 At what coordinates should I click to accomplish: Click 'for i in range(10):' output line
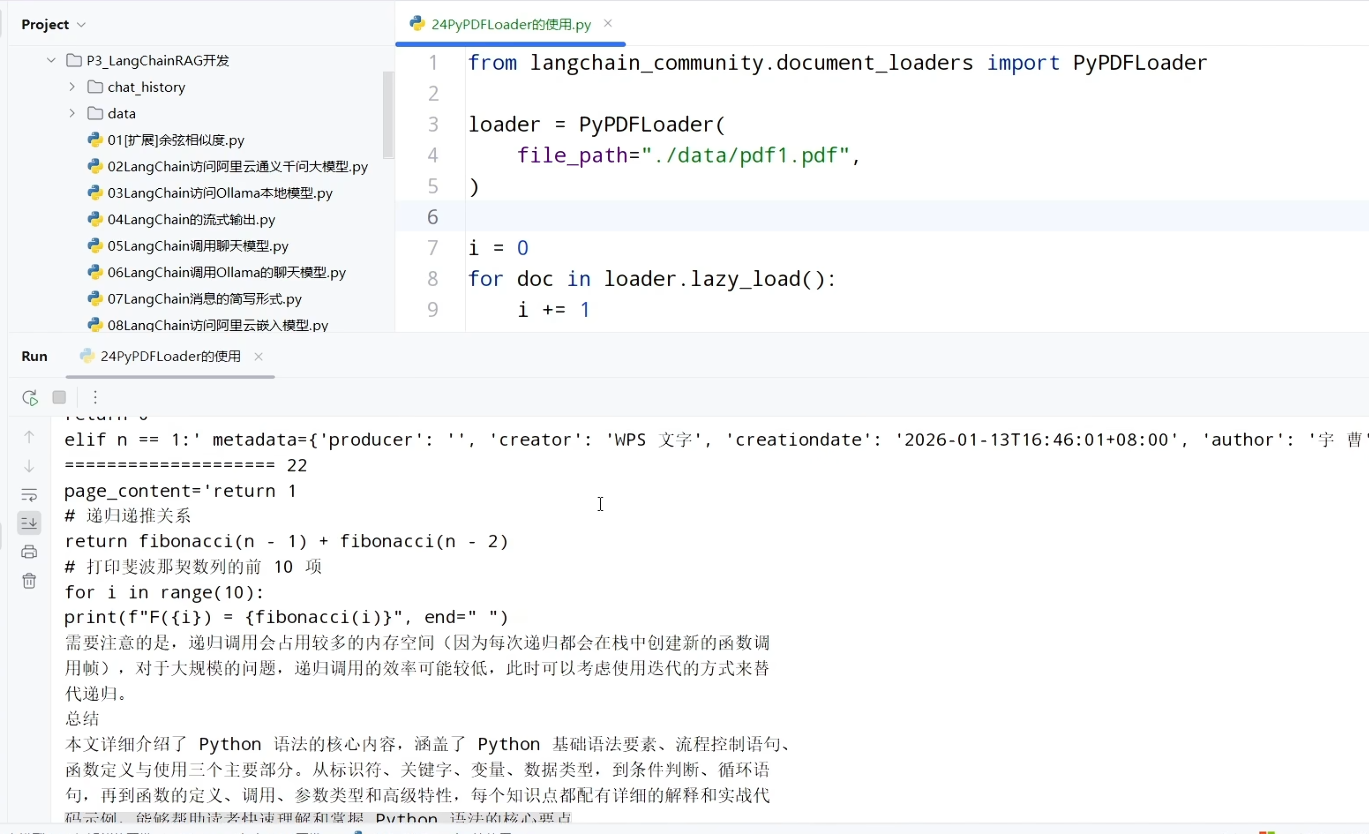165,592
